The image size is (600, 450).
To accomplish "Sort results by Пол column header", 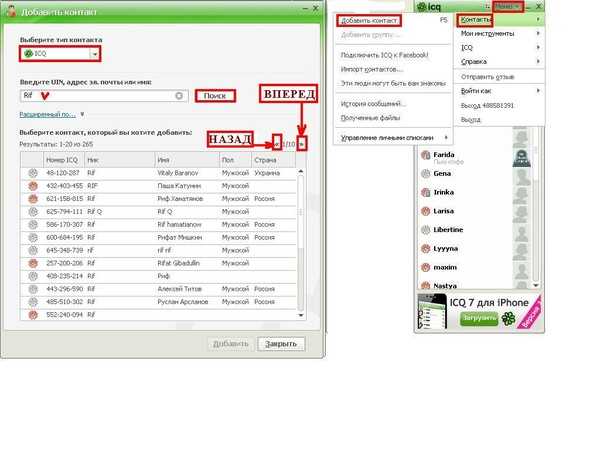I will pyautogui.click(x=236, y=160).
